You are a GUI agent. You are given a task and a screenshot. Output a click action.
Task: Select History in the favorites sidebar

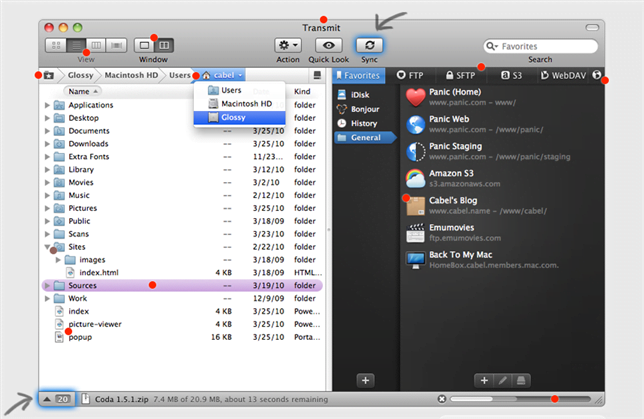coord(365,123)
